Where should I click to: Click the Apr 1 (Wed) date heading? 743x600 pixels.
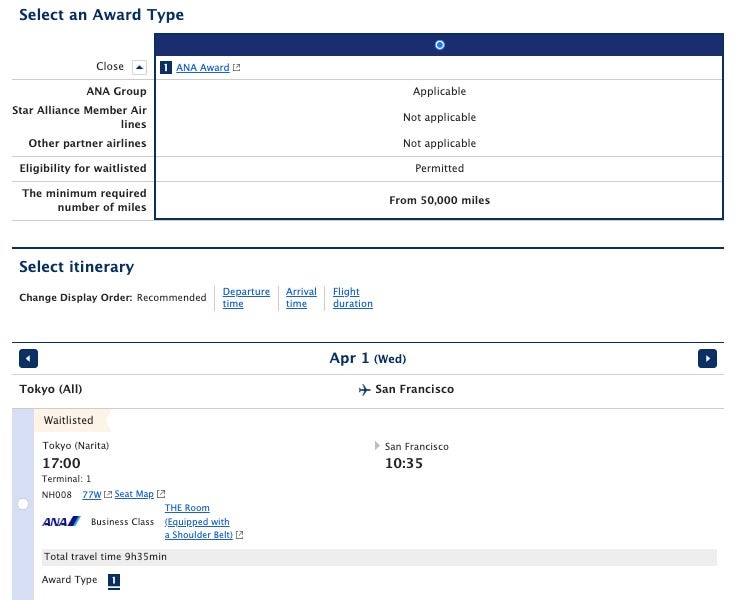(x=368, y=358)
